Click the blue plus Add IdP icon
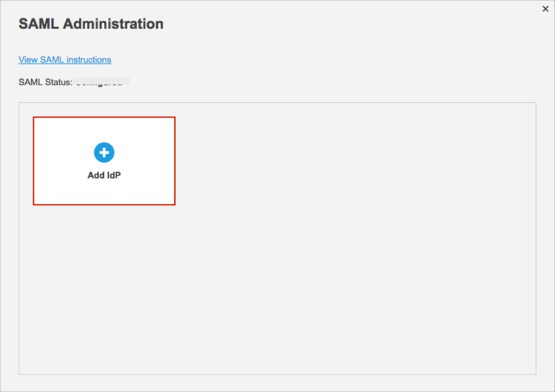555x392 pixels. (104, 153)
